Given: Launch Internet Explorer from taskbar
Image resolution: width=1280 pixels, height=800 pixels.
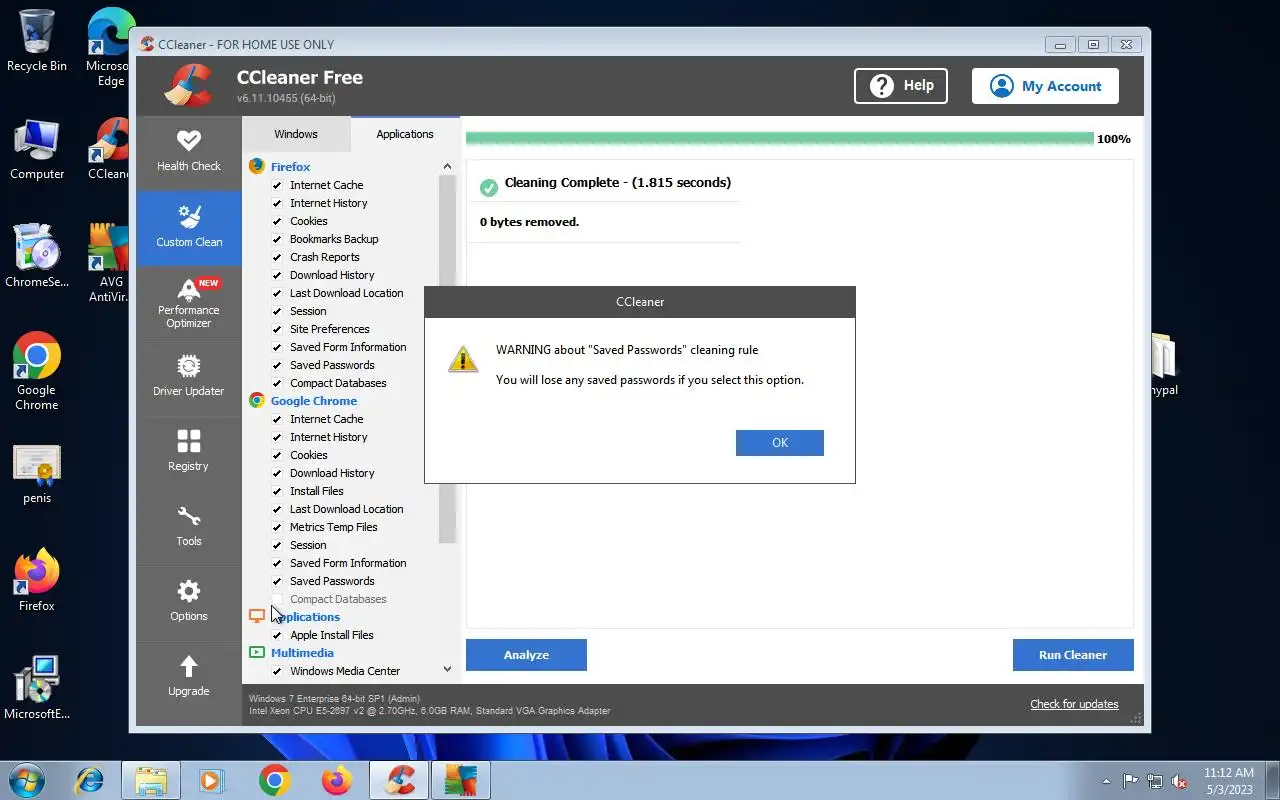Looking at the screenshot, I should [x=90, y=780].
